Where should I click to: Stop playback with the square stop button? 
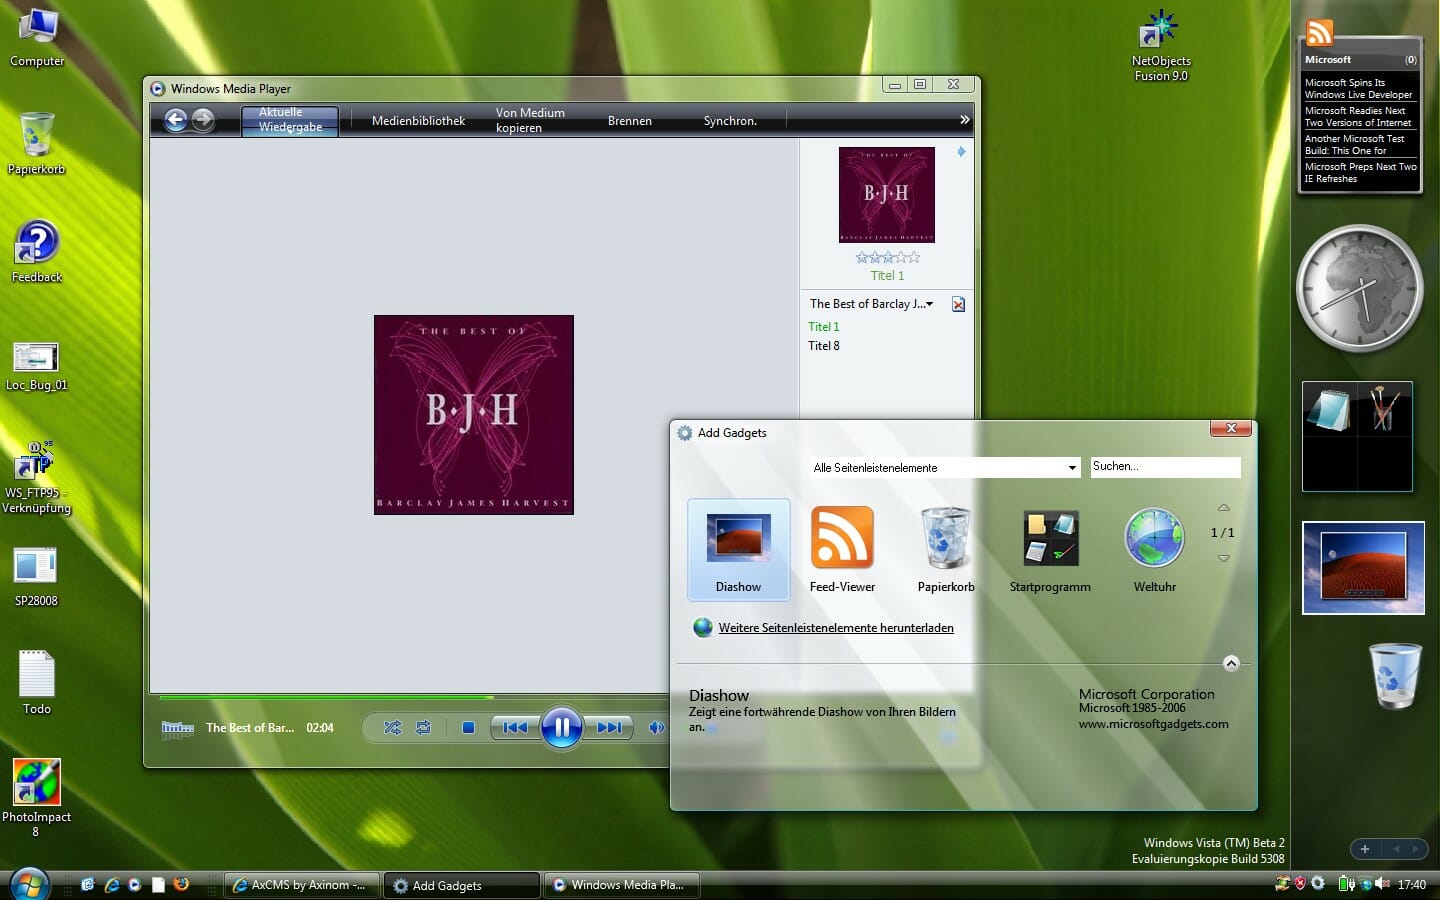coord(468,728)
